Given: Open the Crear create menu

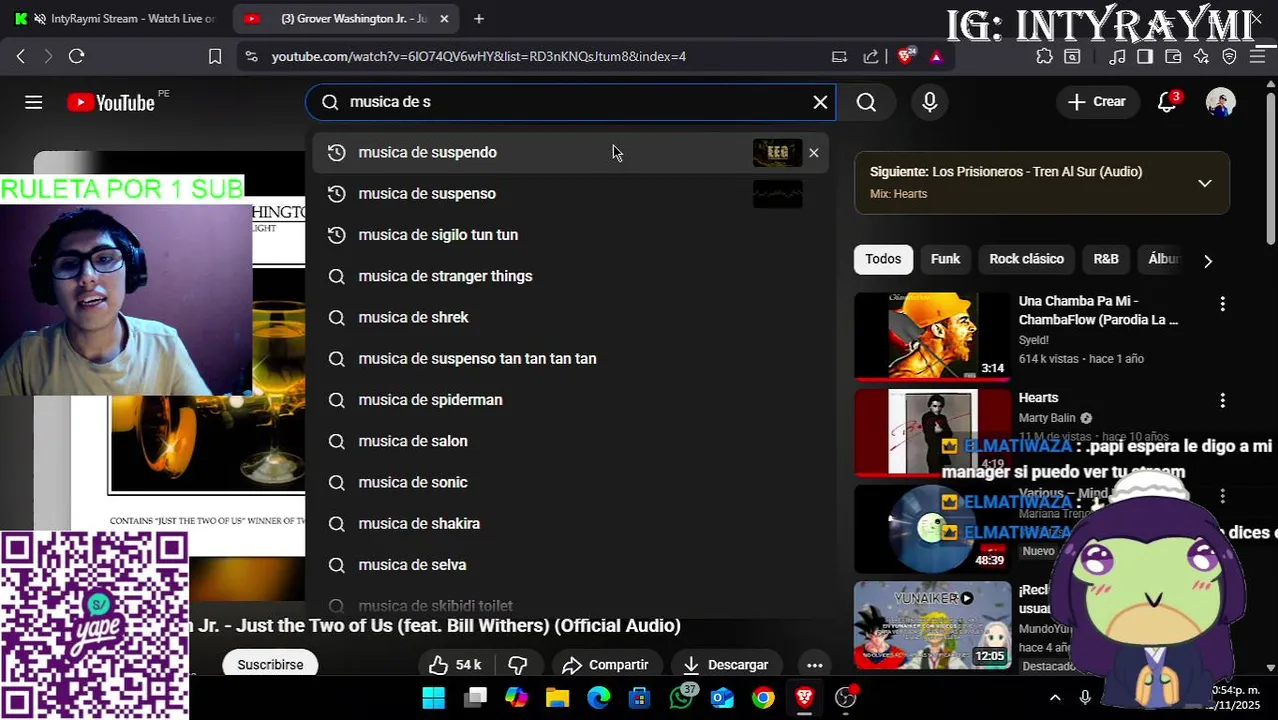Looking at the screenshot, I should point(1097,102).
